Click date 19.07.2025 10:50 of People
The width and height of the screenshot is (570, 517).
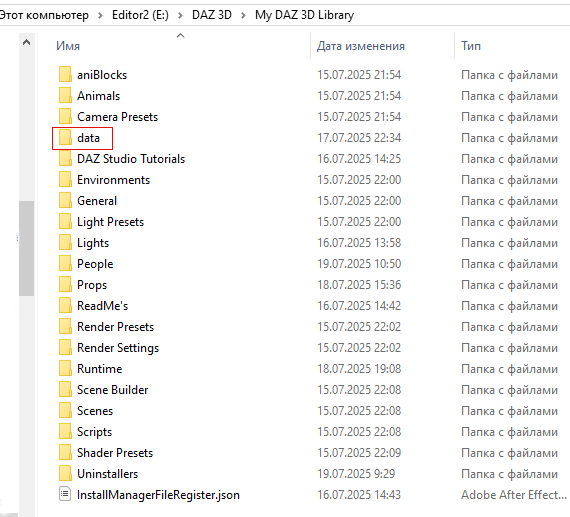(359, 264)
